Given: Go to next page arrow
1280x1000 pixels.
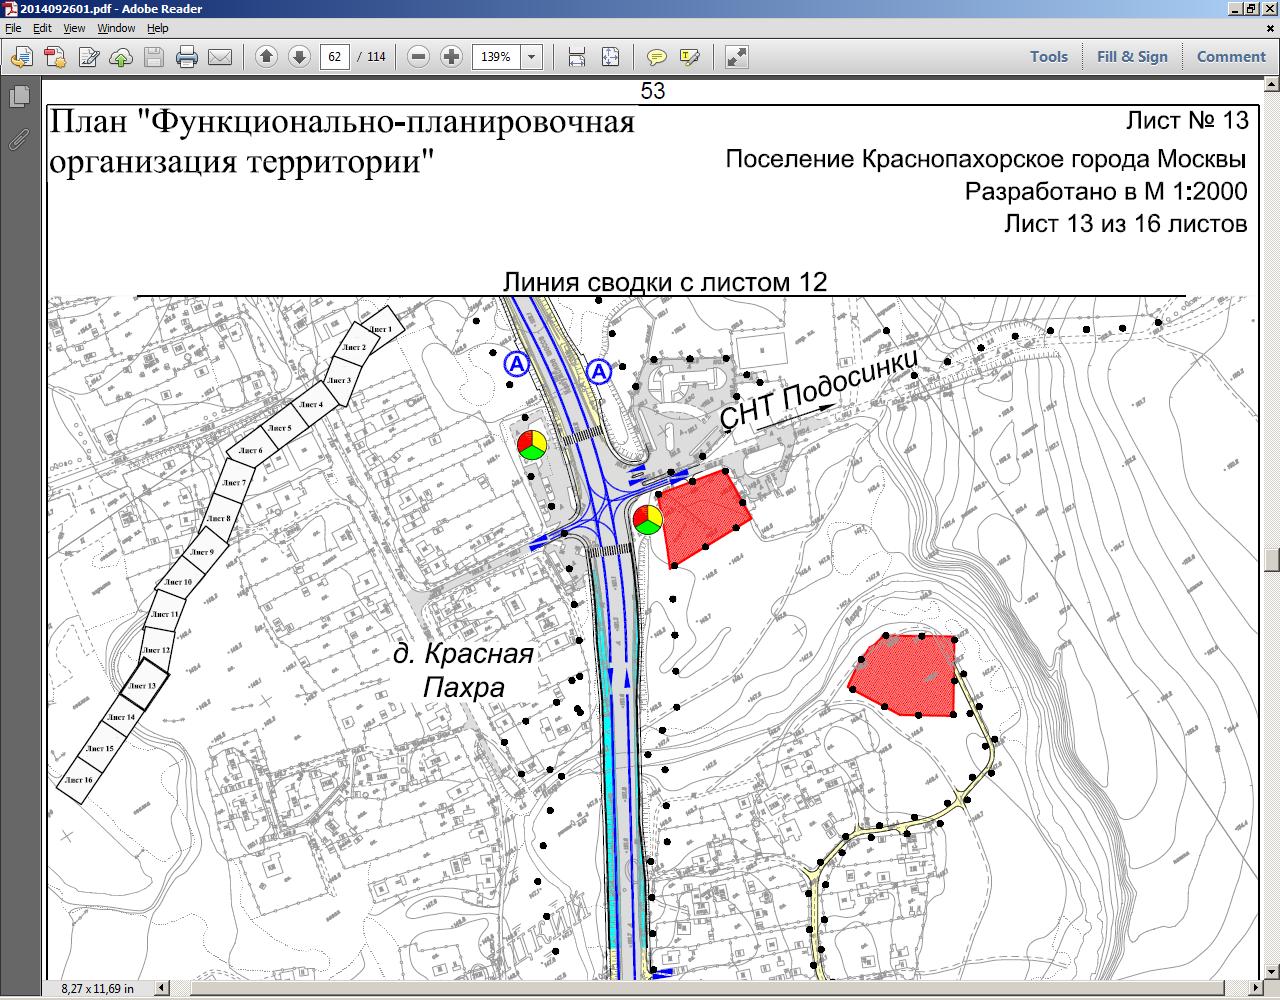Looking at the screenshot, I should coord(298,57).
